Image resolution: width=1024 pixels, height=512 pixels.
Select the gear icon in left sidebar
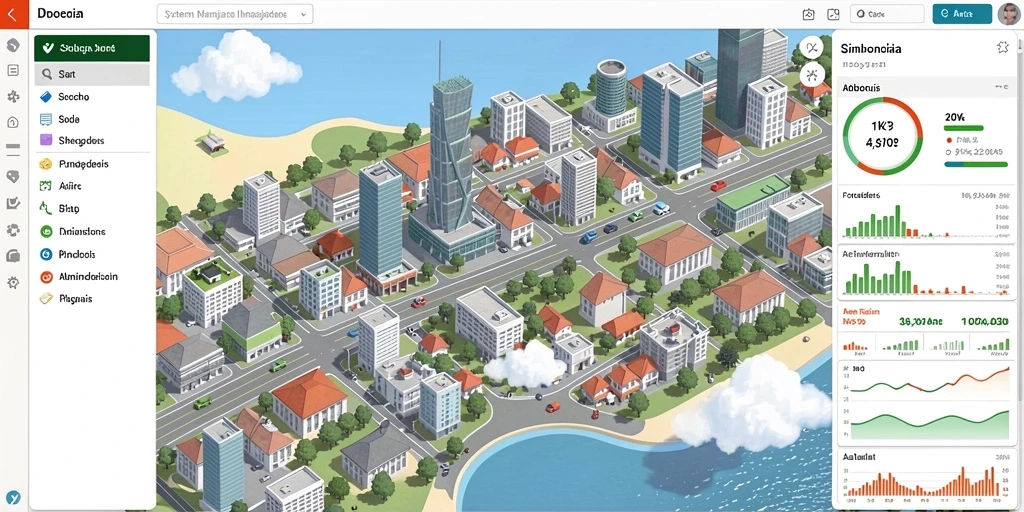pos(13,283)
